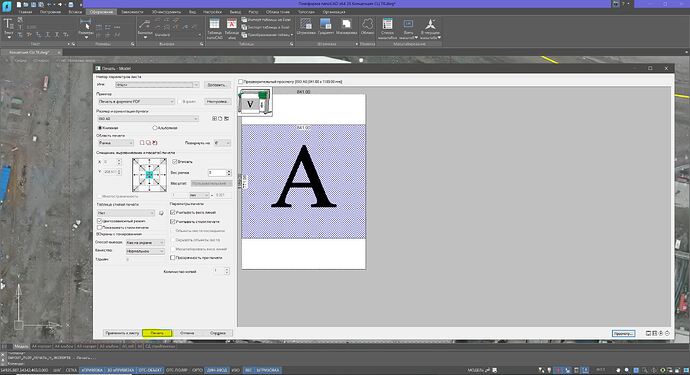Click the Preview (Просмотр) button
The height and width of the screenshot is (375, 690).
pos(623,334)
